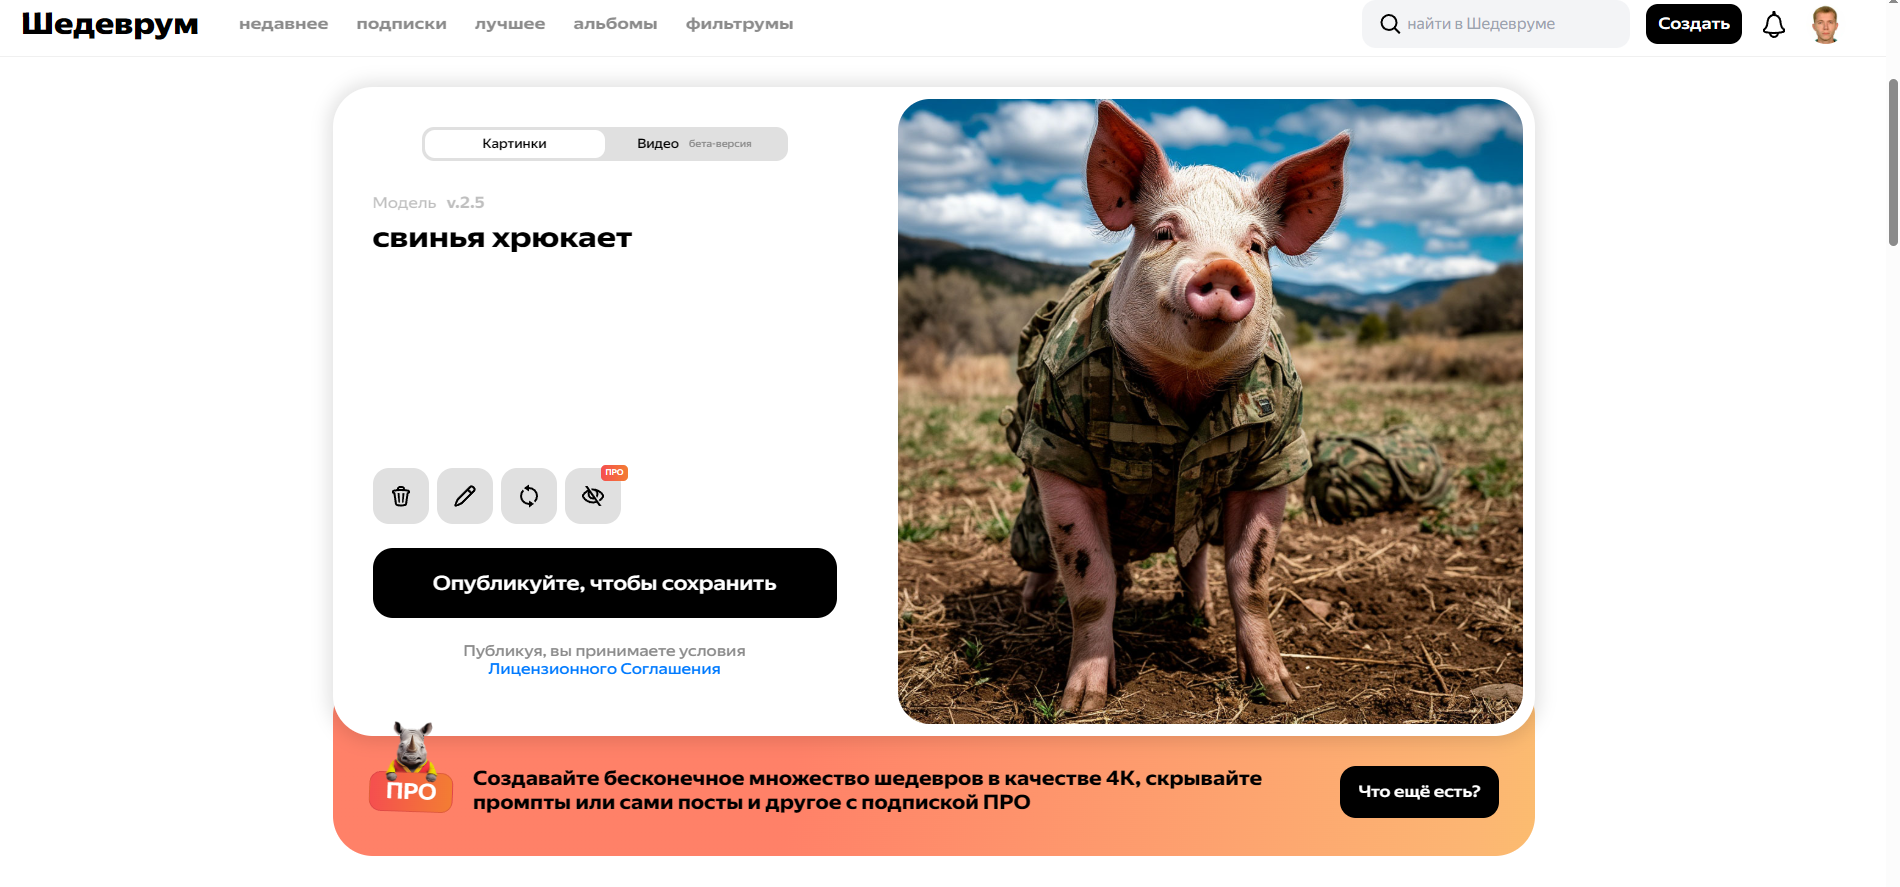Image resolution: width=1900 pixels, height=887 pixels.
Task: Open the недавнее section
Action: coord(284,24)
